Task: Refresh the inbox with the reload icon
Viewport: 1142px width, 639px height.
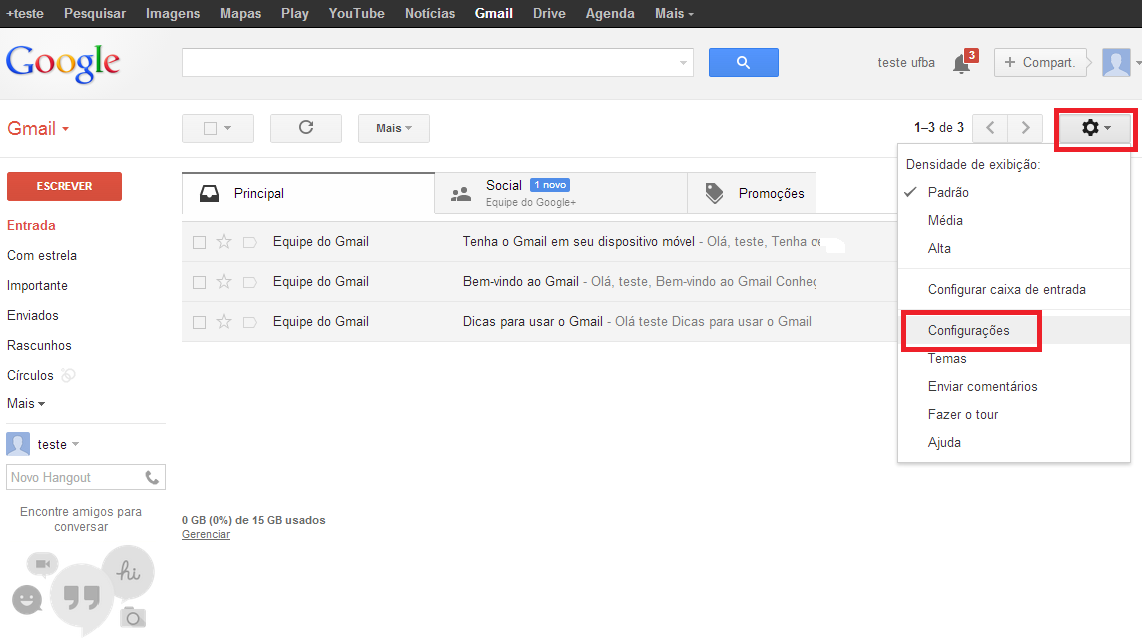Action: 306,128
